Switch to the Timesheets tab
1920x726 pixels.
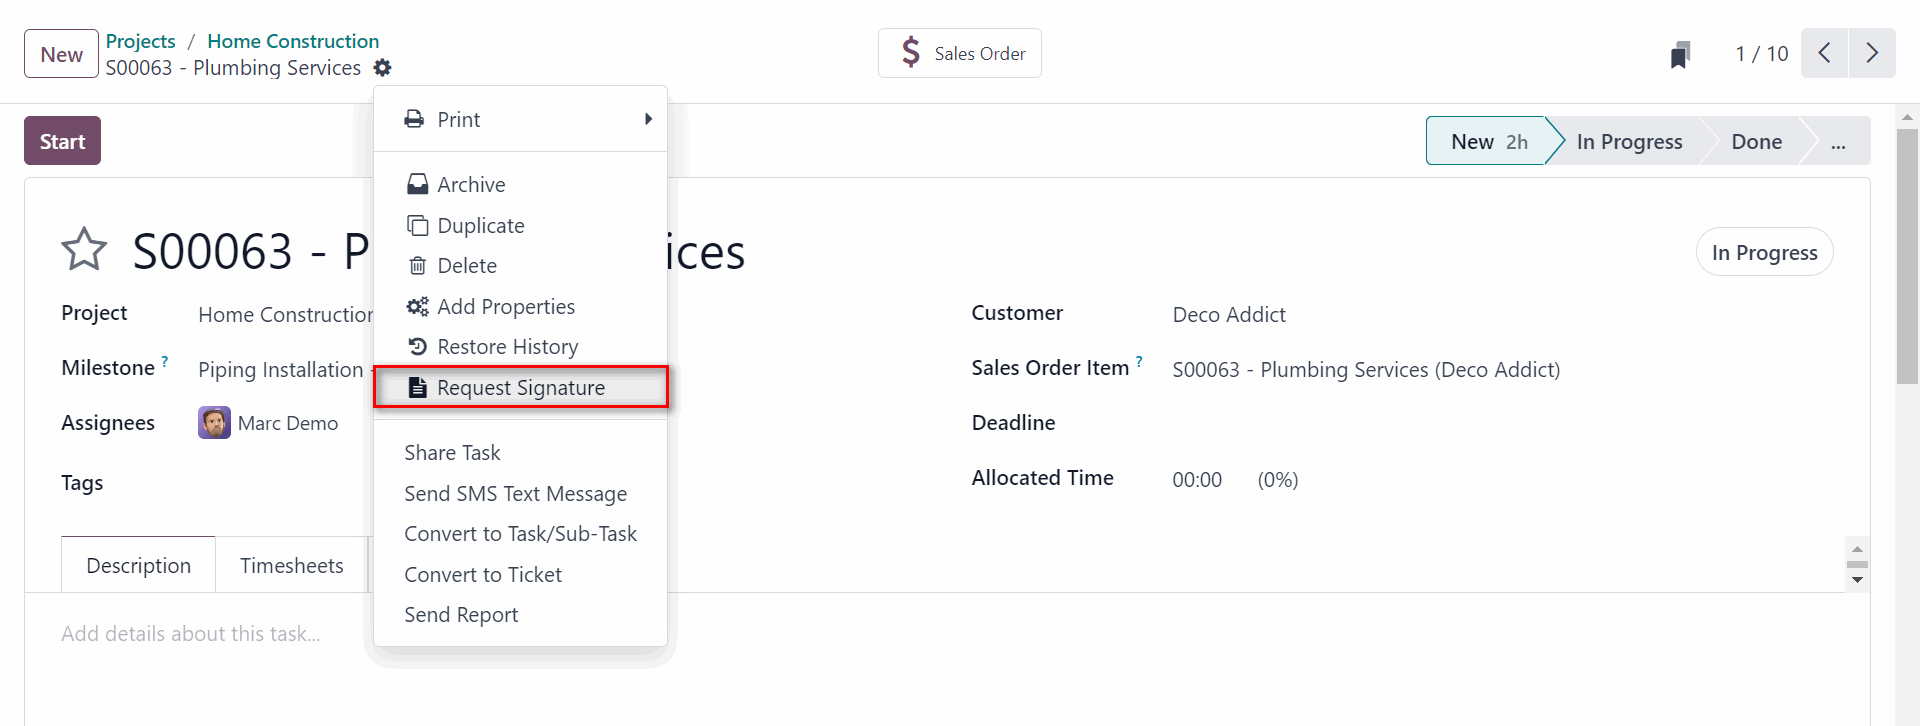[291, 566]
